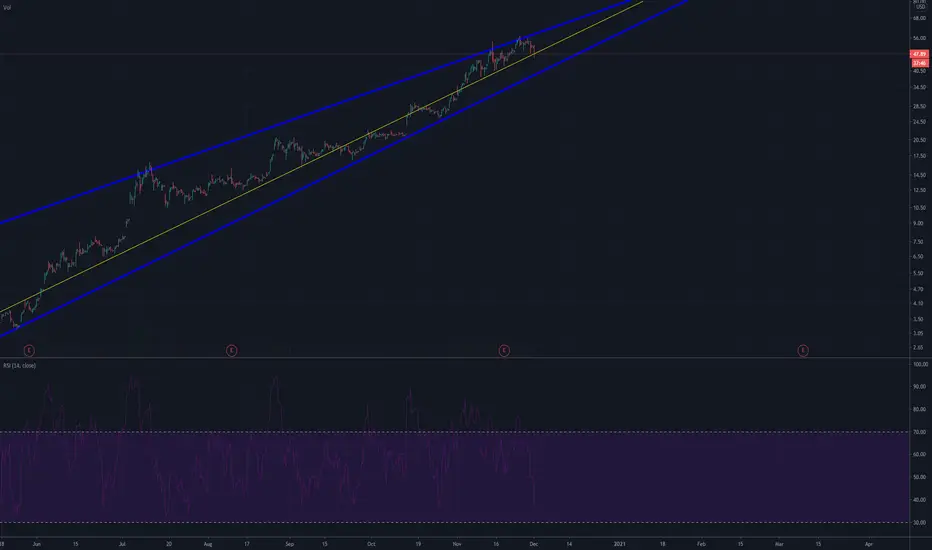Select the RSI 70 overbought dashed line
The image size is (932, 550).
coord(455,432)
